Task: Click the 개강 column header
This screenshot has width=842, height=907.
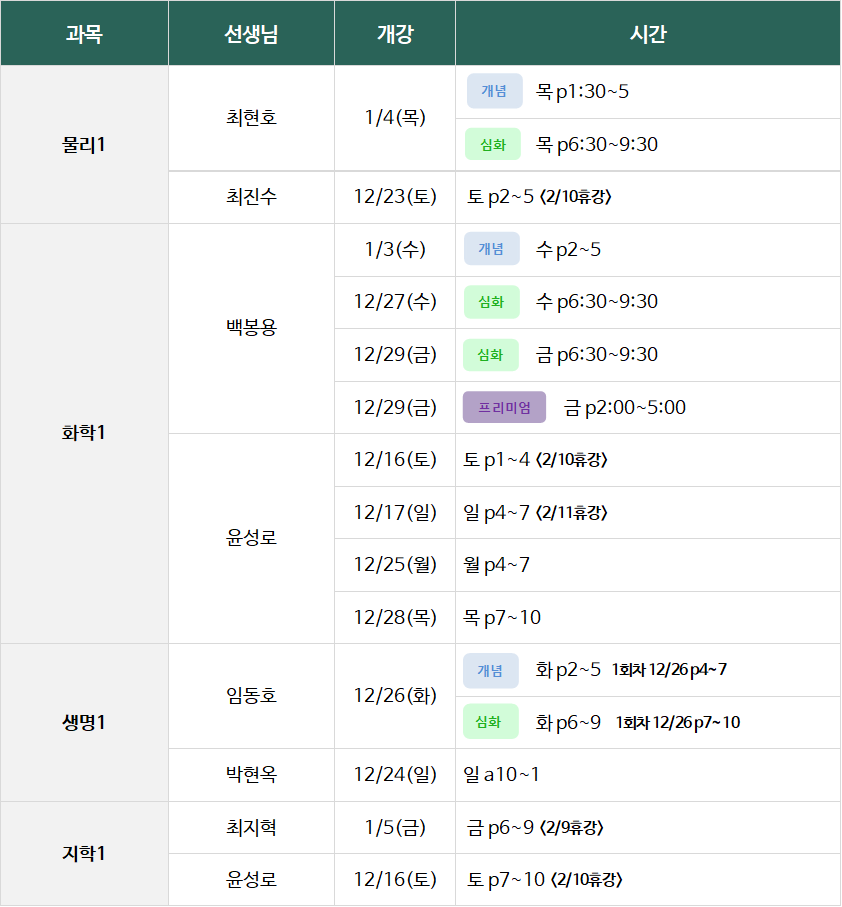Action: (x=395, y=34)
